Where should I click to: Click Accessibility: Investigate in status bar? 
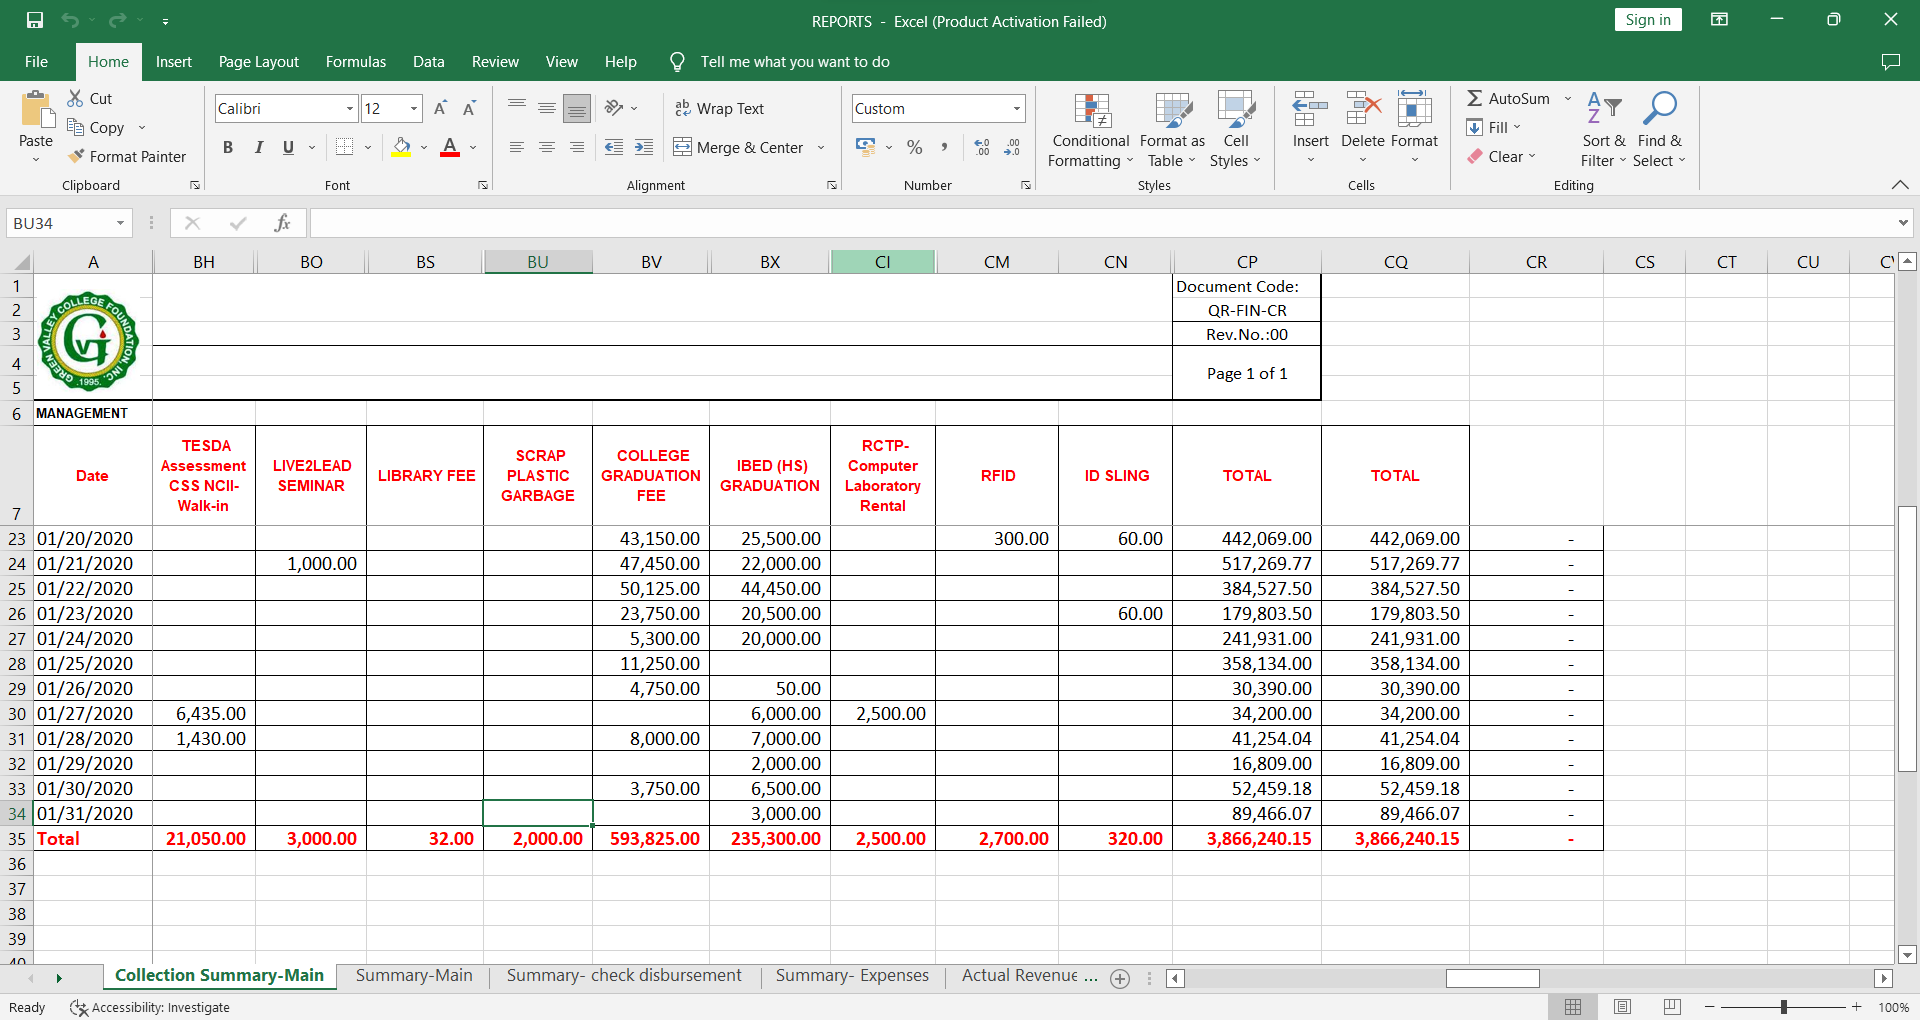pos(150,1007)
